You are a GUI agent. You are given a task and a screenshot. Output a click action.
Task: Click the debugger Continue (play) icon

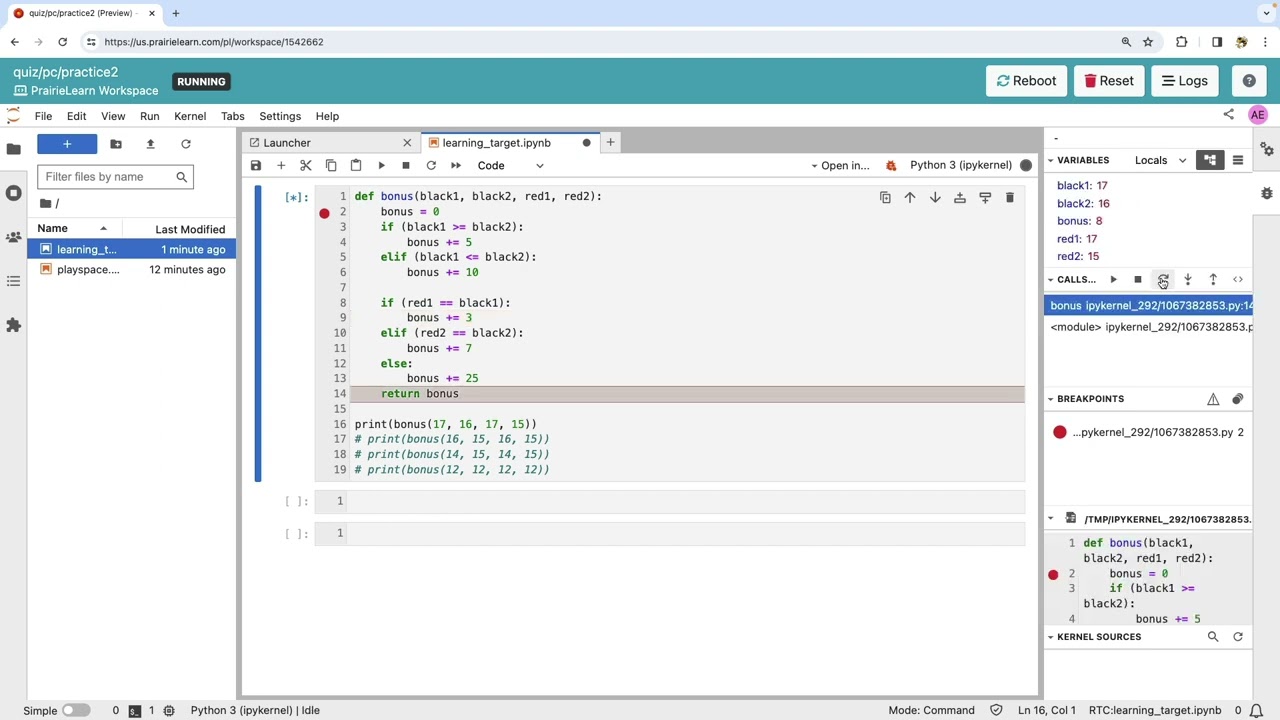pyautogui.click(x=1113, y=280)
